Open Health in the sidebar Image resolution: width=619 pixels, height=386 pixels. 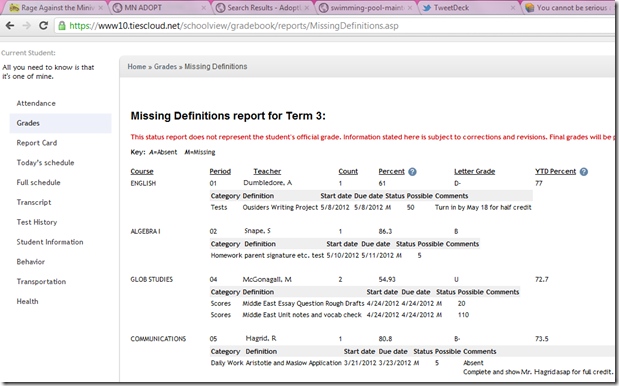click(x=27, y=301)
